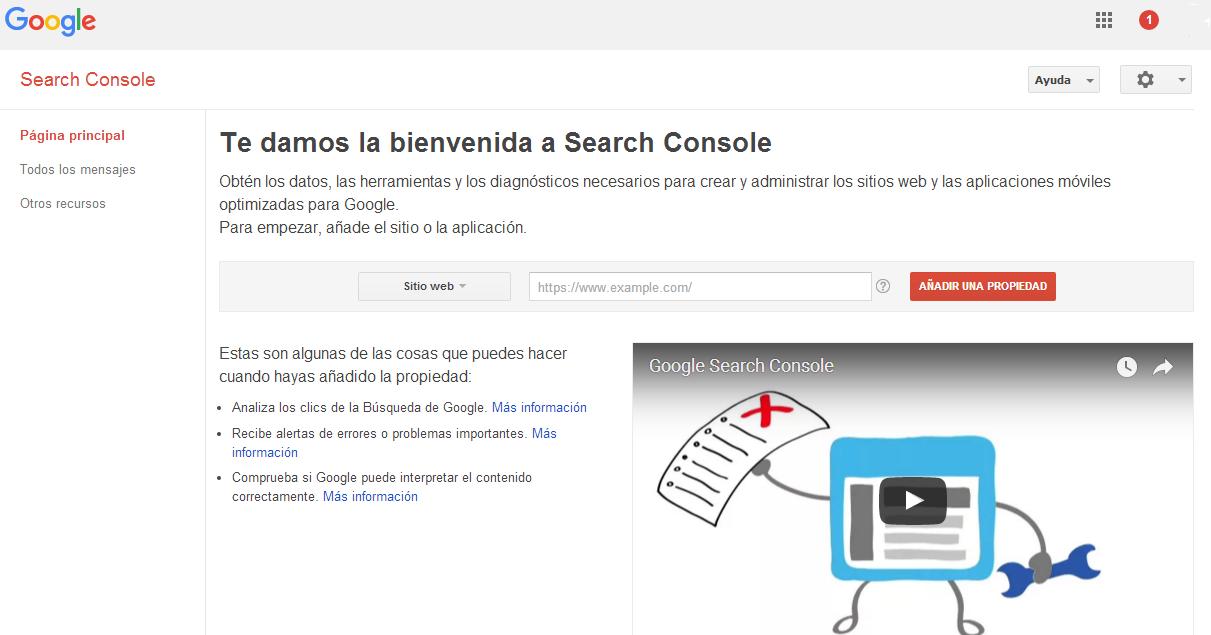The image size is (1211, 635).
Task: Click the video Watch later clock icon
Action: [x=1127, y=367]
